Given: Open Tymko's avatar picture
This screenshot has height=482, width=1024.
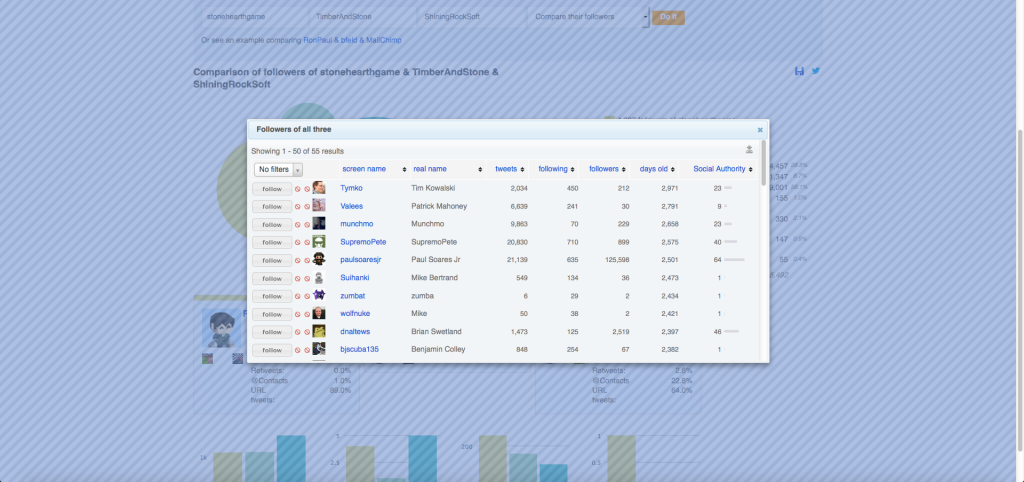Looking at the screenshot, I should pyautogui.click(x=319, y=187).
